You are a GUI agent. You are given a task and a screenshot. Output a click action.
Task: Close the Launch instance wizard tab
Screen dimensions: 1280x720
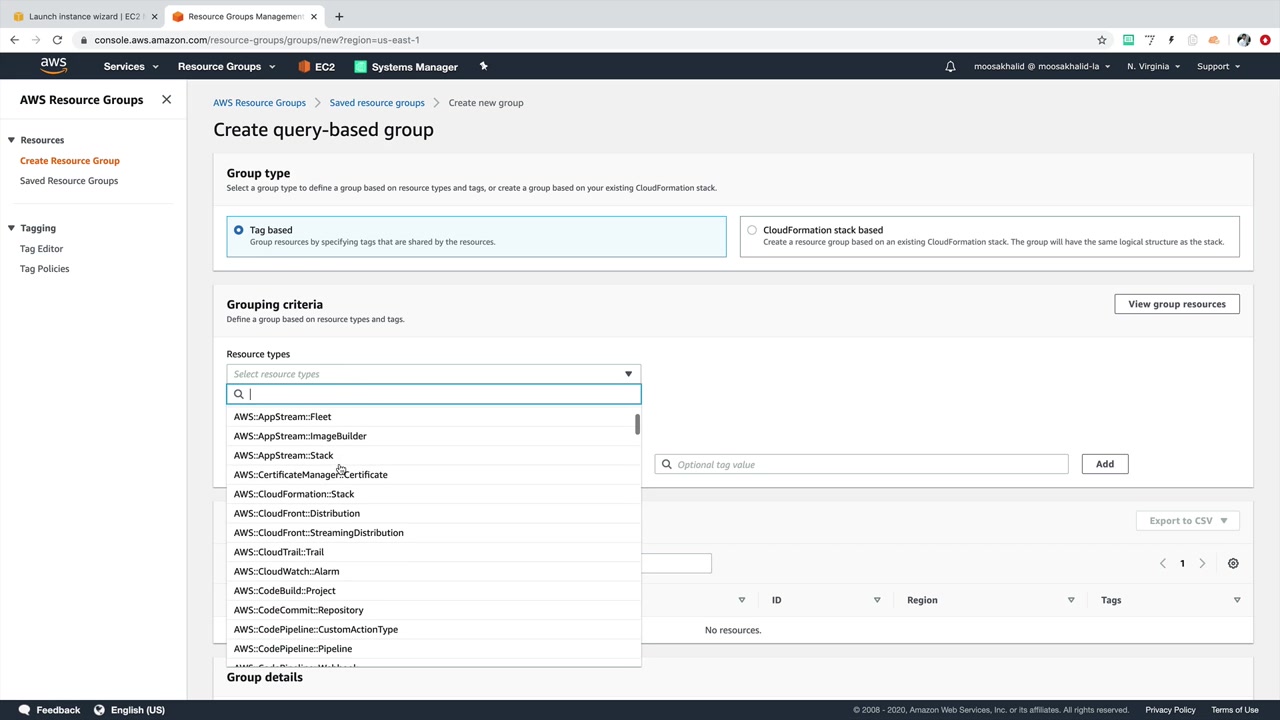pos(154,16)
